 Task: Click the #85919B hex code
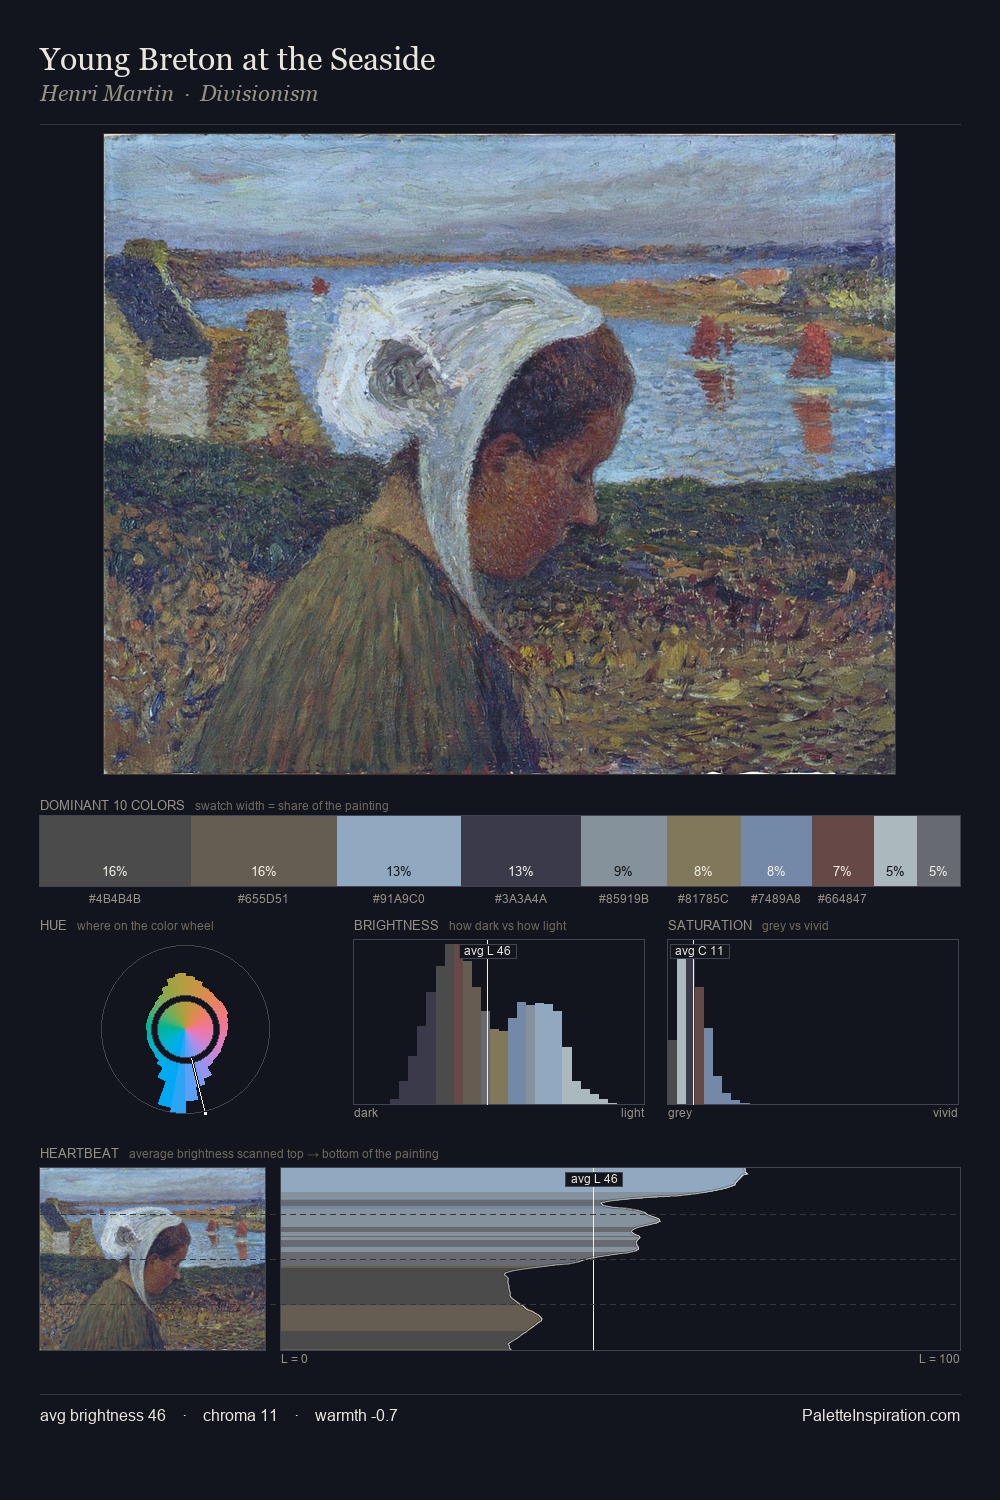coord(624,899)
